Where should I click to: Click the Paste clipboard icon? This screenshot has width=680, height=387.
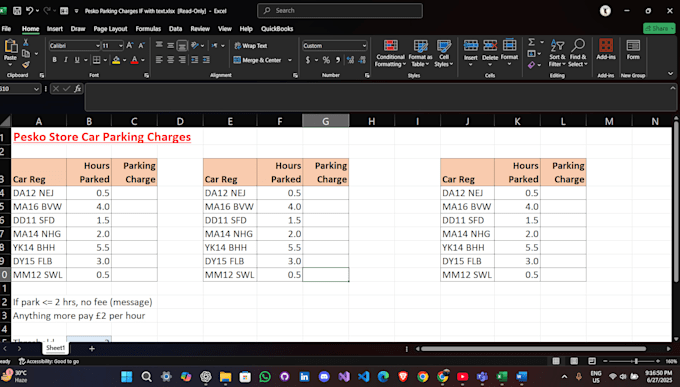[10, 46]
